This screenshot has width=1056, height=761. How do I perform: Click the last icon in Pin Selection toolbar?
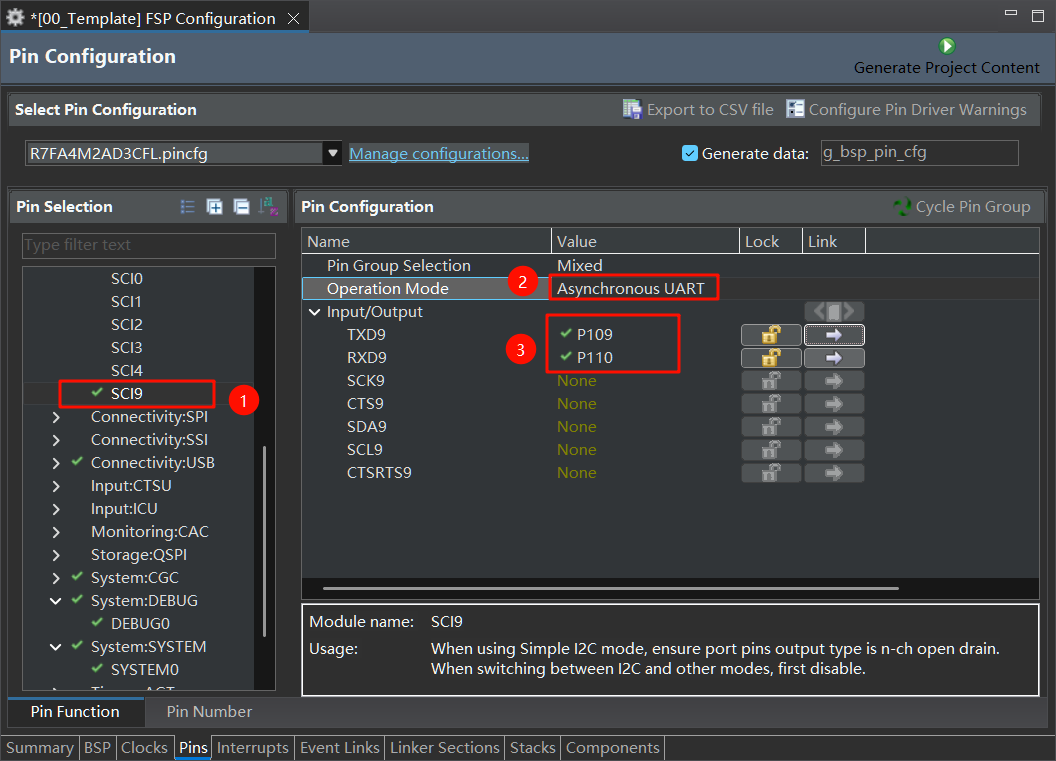pos(269,207)
